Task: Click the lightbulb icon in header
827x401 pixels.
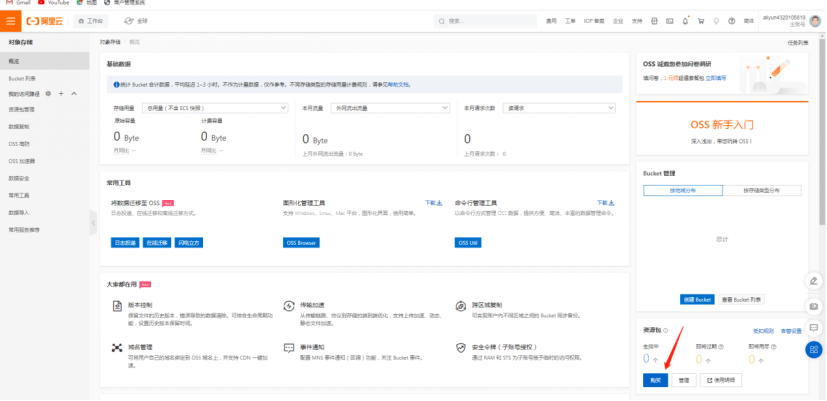Action: point(716,21)
